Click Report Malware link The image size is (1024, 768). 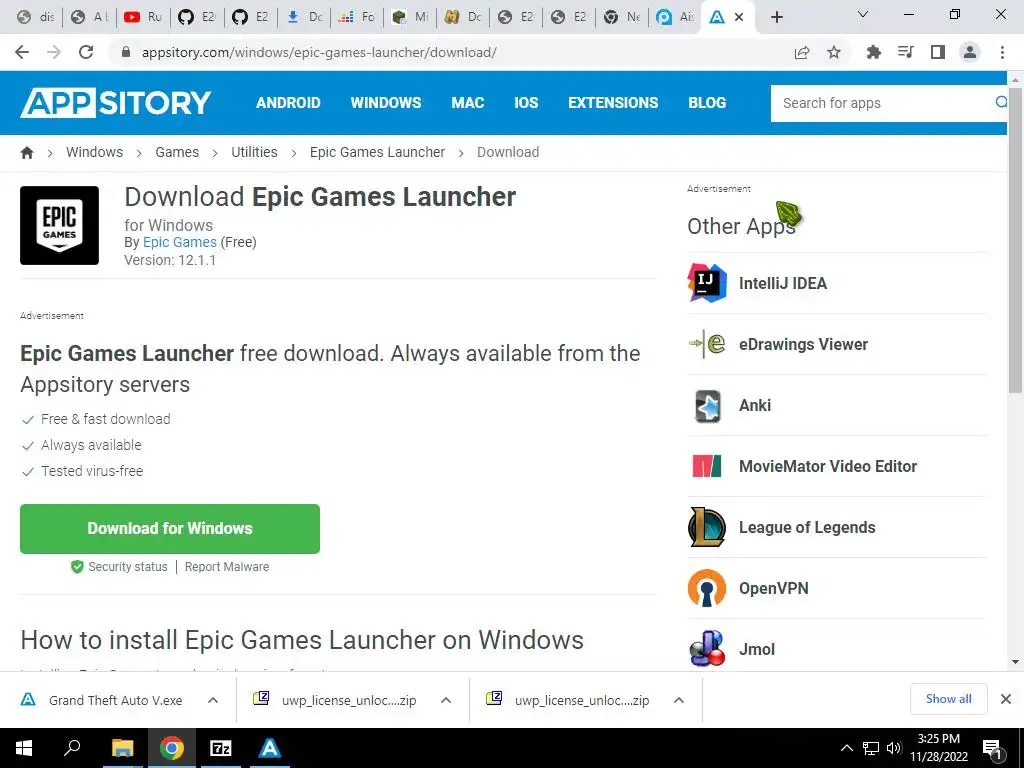tap(227, 567)
